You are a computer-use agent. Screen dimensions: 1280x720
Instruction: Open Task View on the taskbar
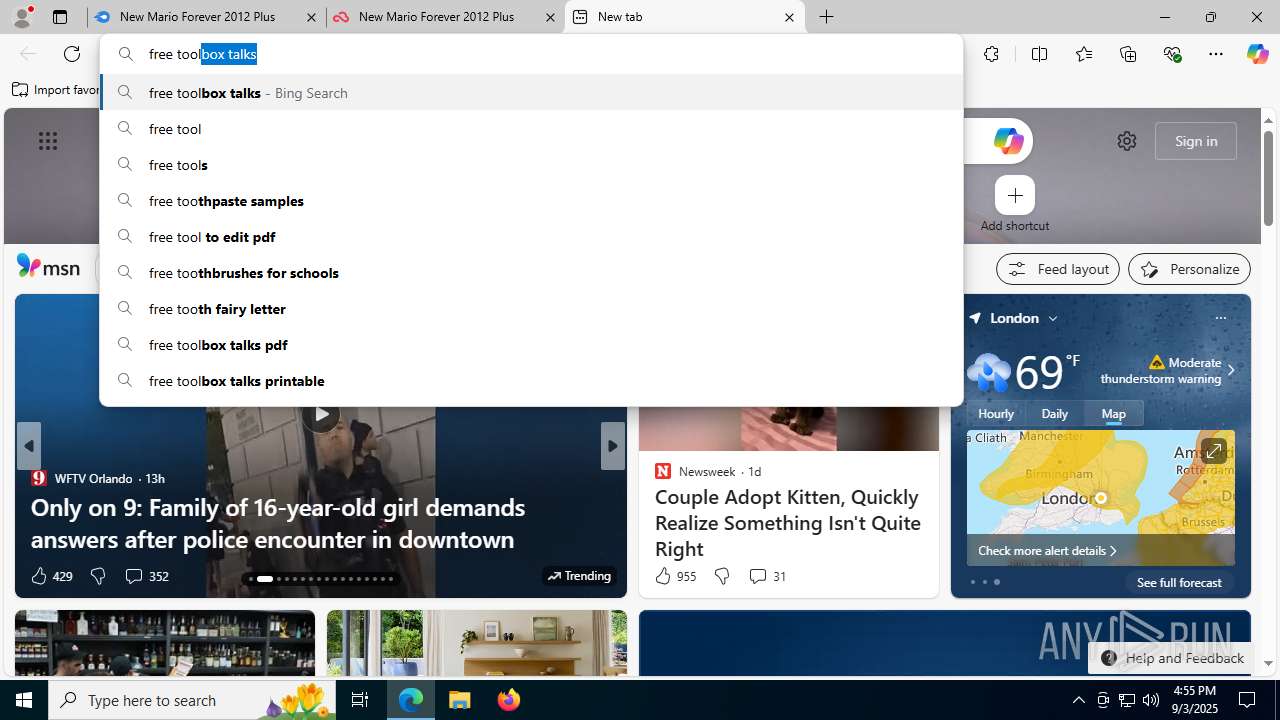(x=360, y=700)
